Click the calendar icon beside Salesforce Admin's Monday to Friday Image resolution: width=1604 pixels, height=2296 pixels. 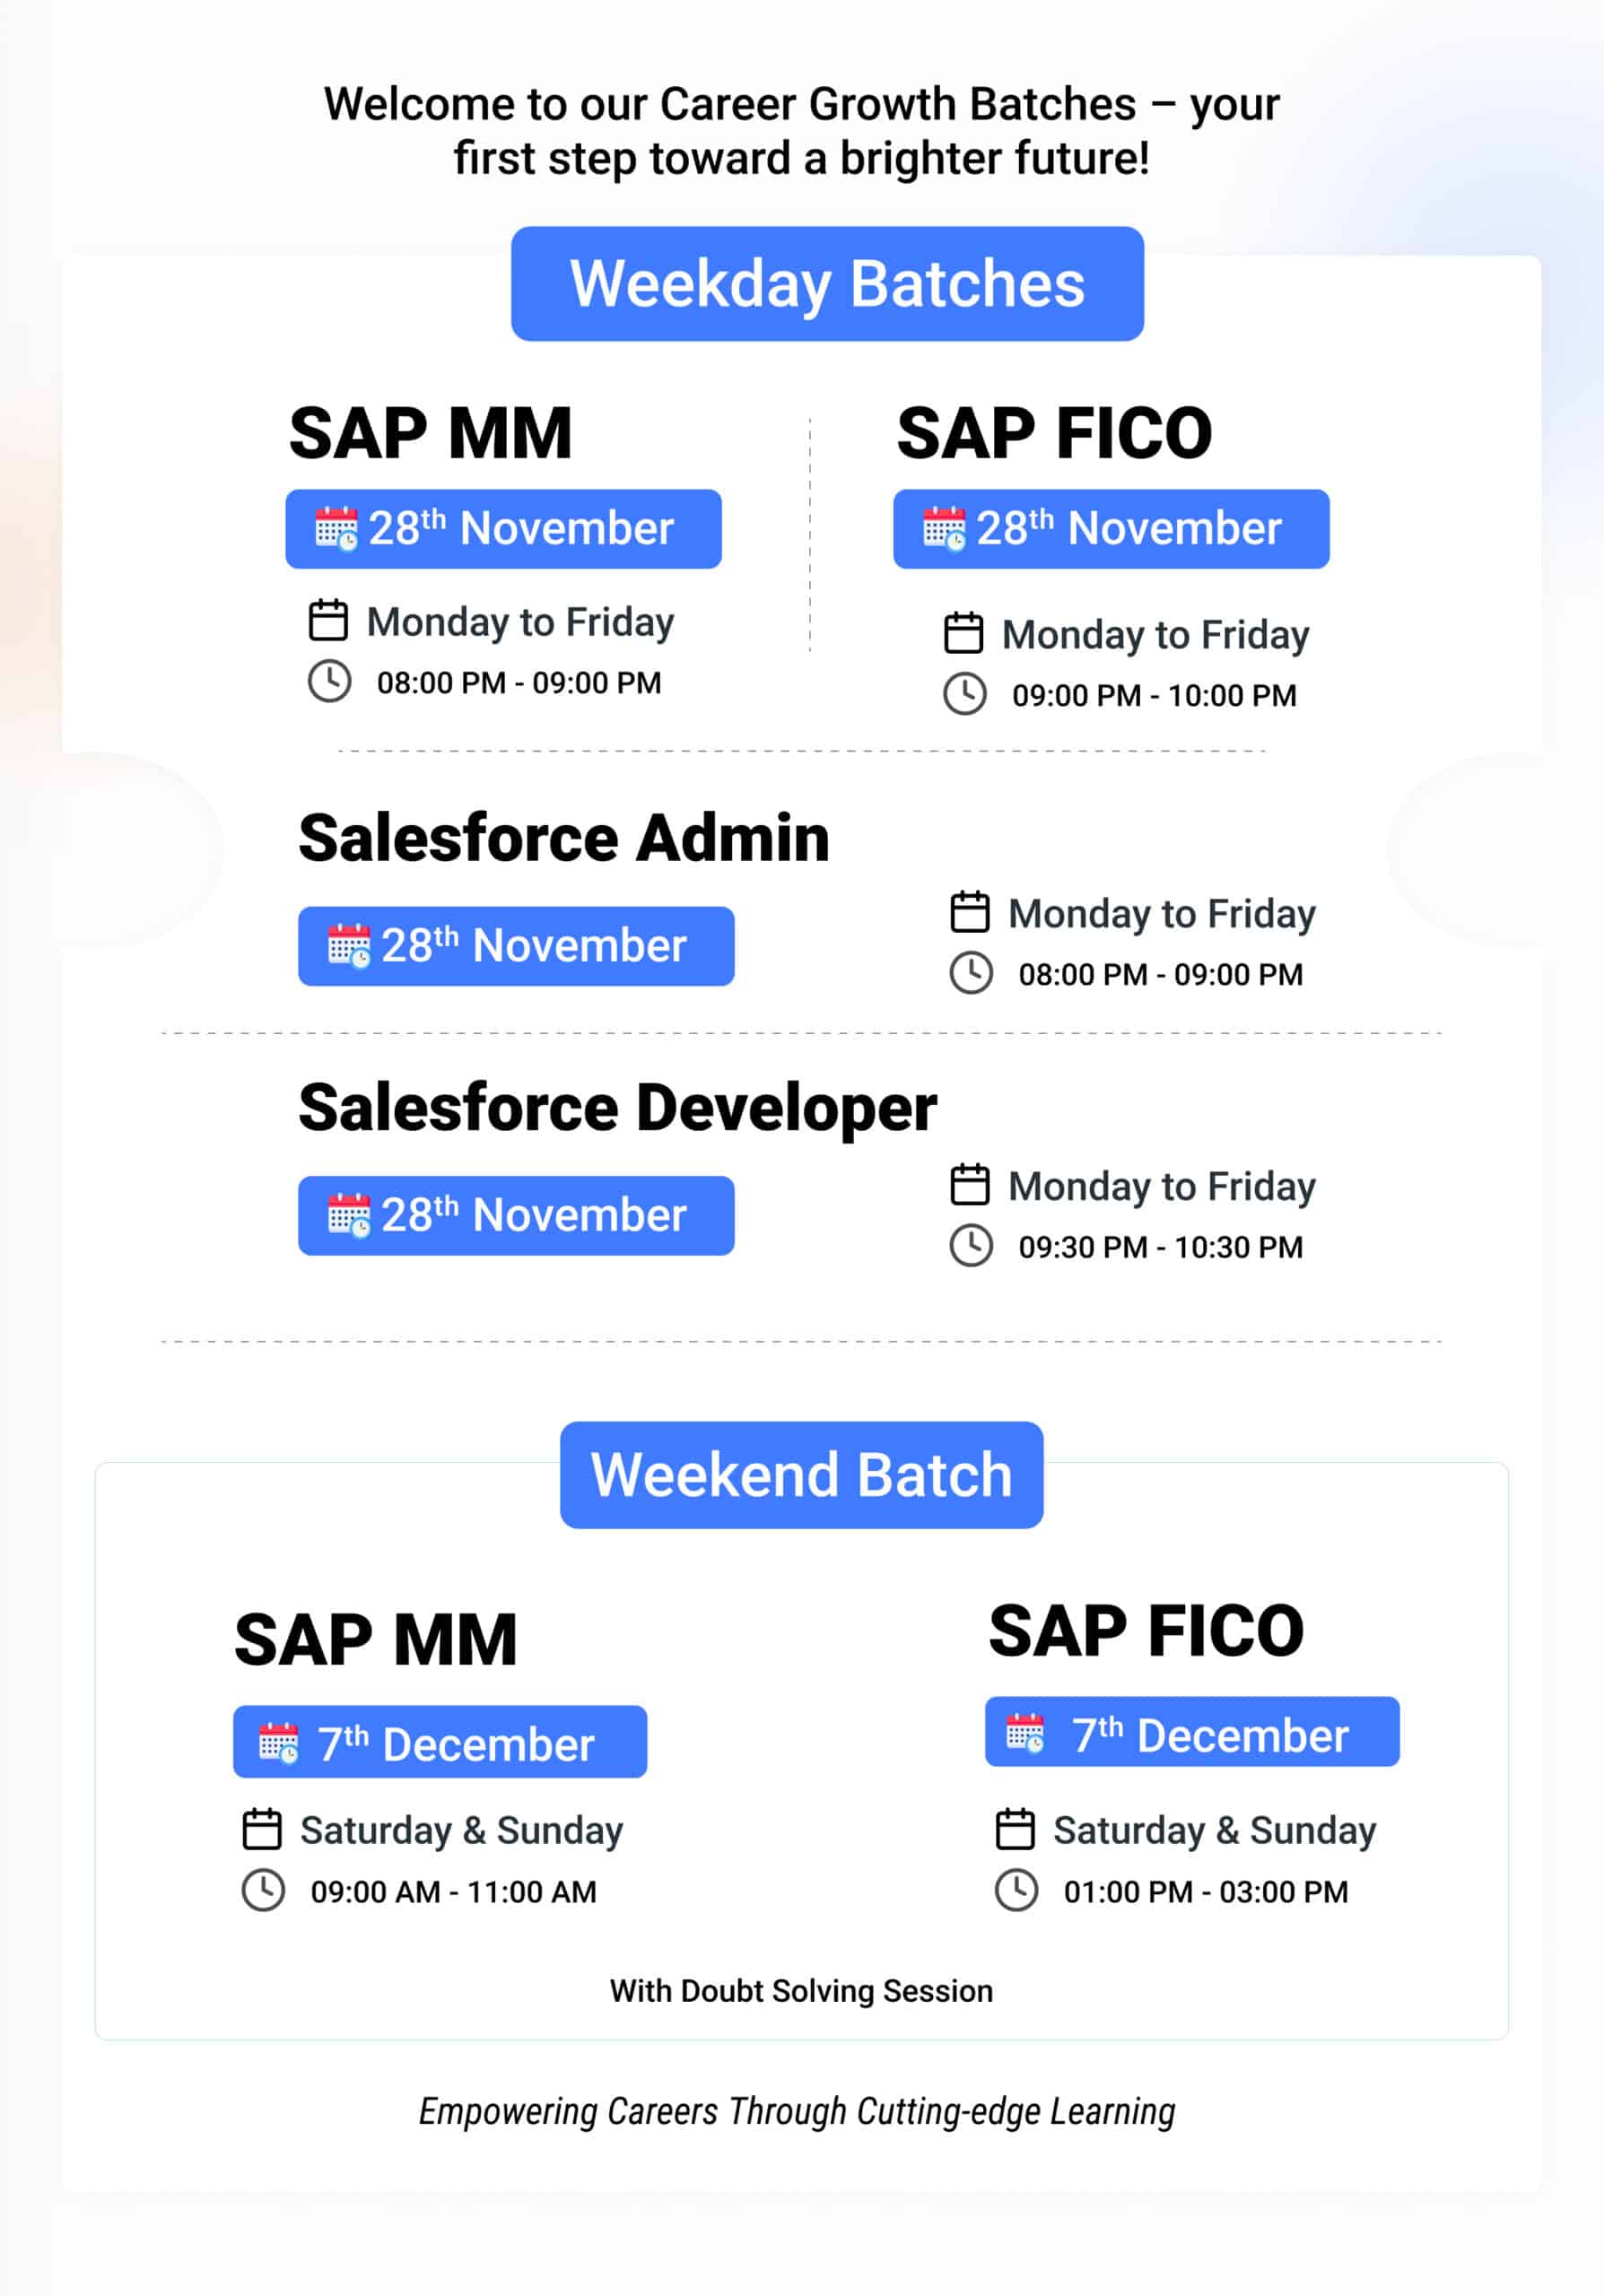(970, 912)
